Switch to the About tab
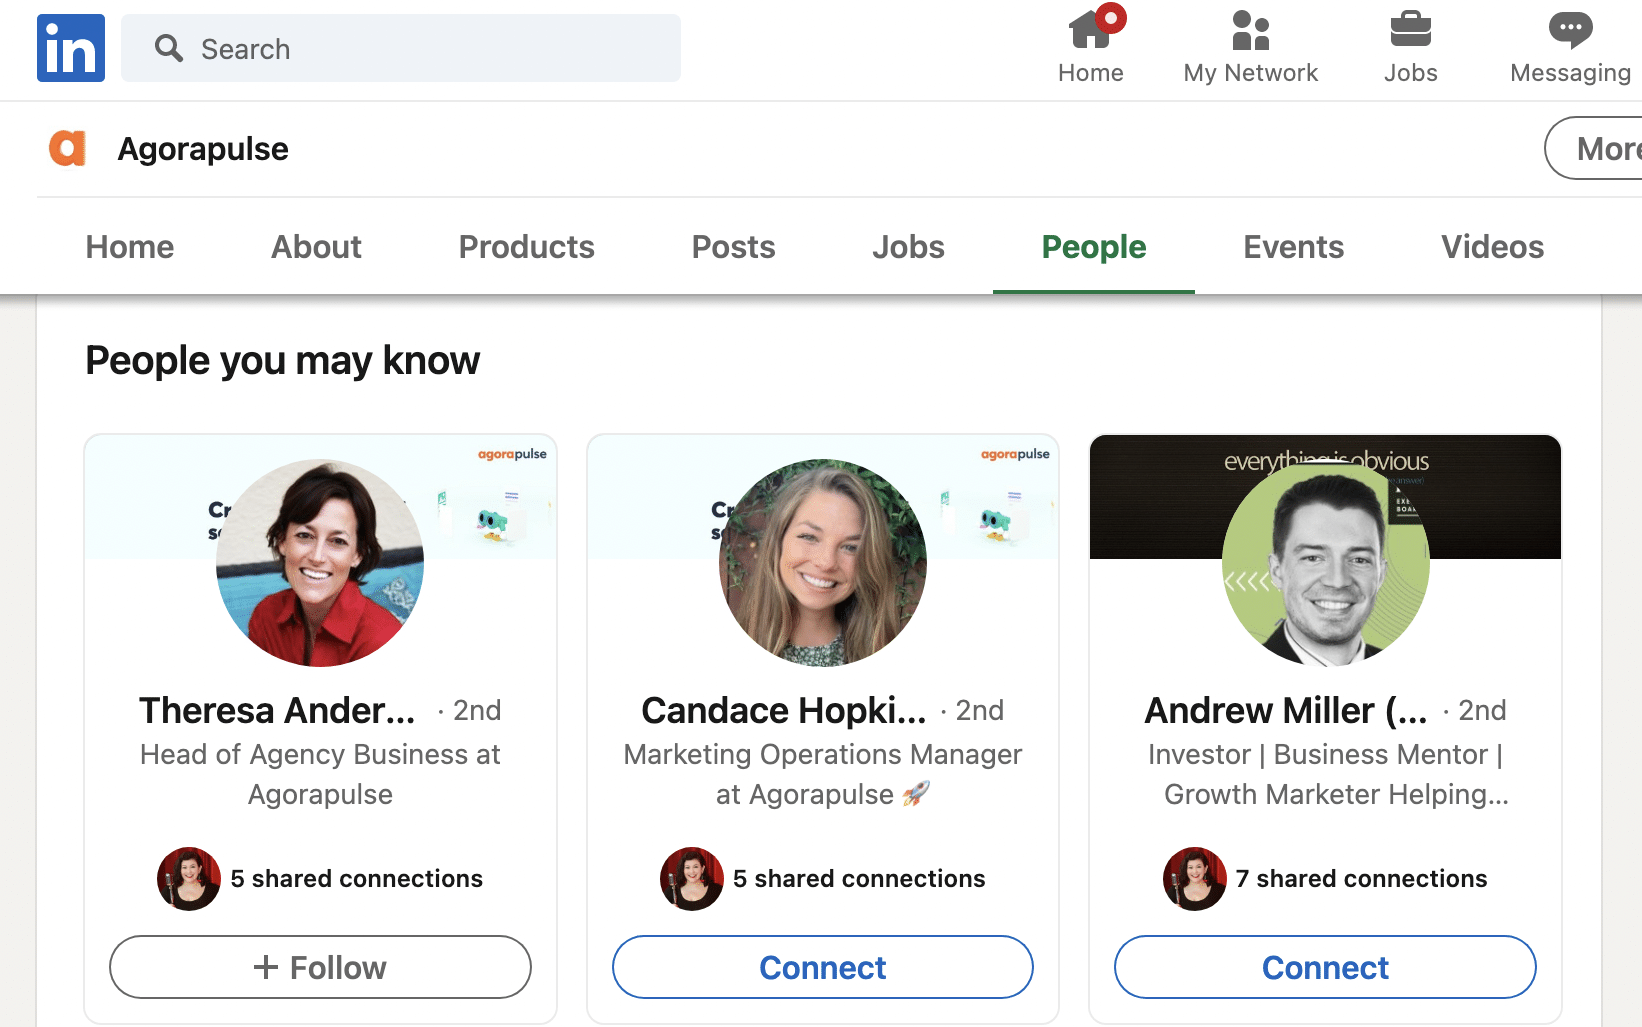The width and height of the screenshot is (1642, 1027). tap(316, 247)
